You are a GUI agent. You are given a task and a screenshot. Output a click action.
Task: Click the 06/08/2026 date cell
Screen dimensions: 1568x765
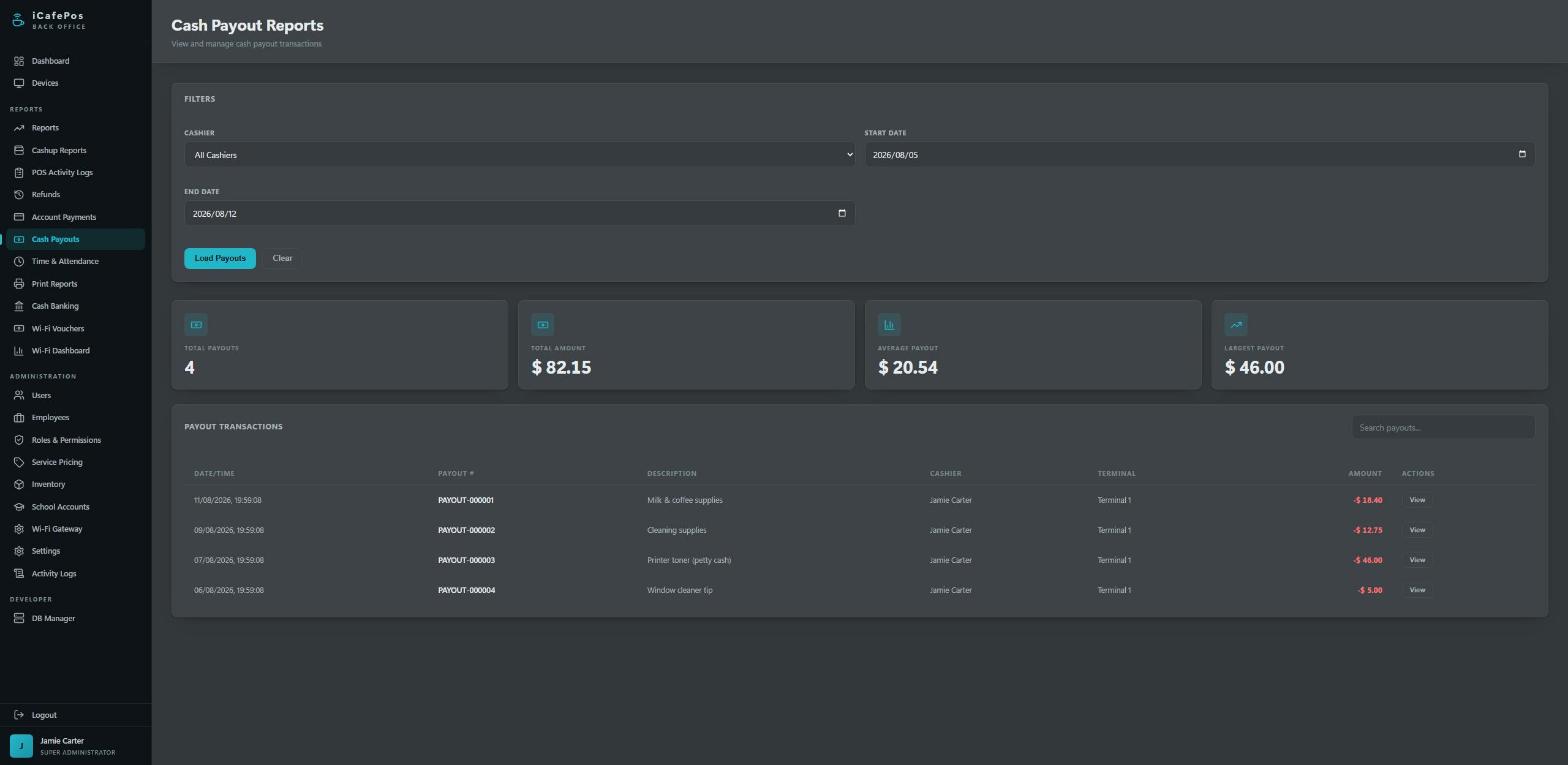(229, 590)
